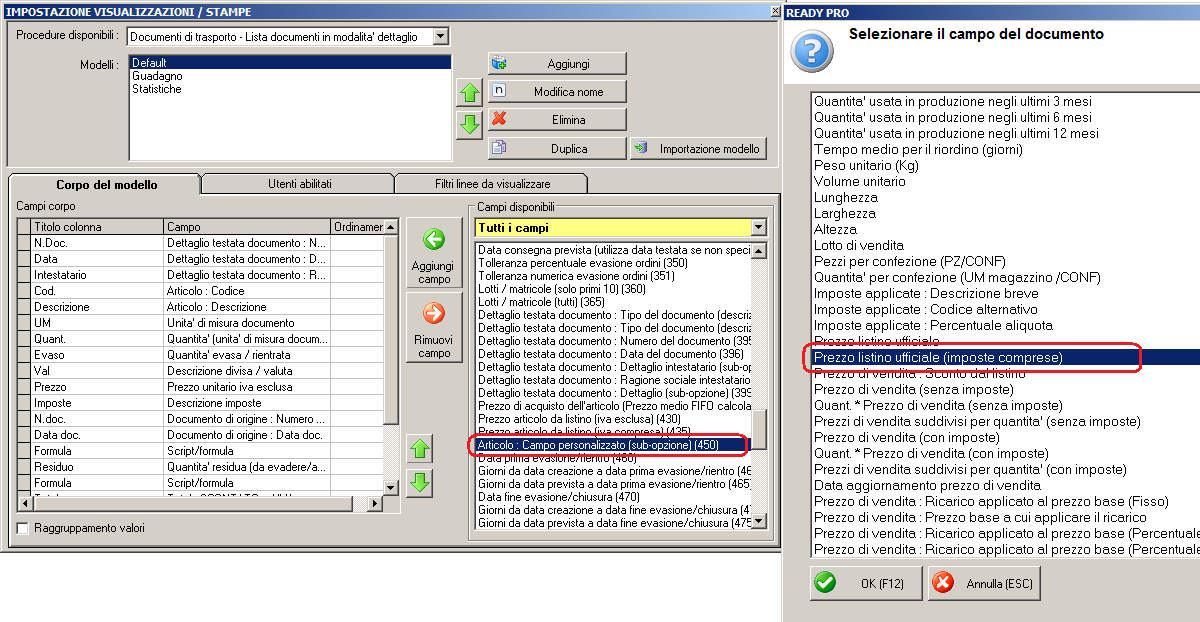
Task: Click the question mark icon in READY PRO
Action: (x=814, y=49)
